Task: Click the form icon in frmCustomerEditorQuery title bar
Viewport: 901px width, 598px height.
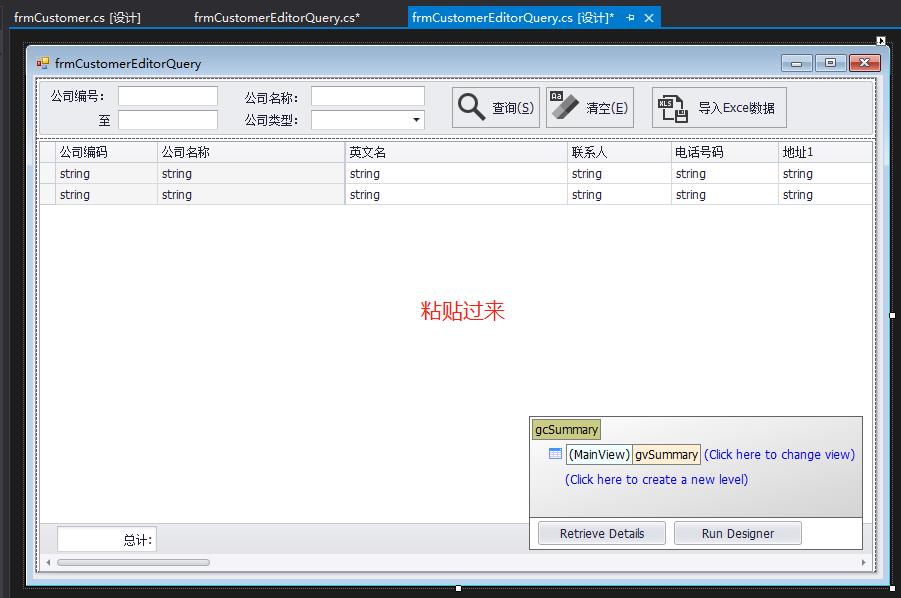Action: tap(41, 62)
